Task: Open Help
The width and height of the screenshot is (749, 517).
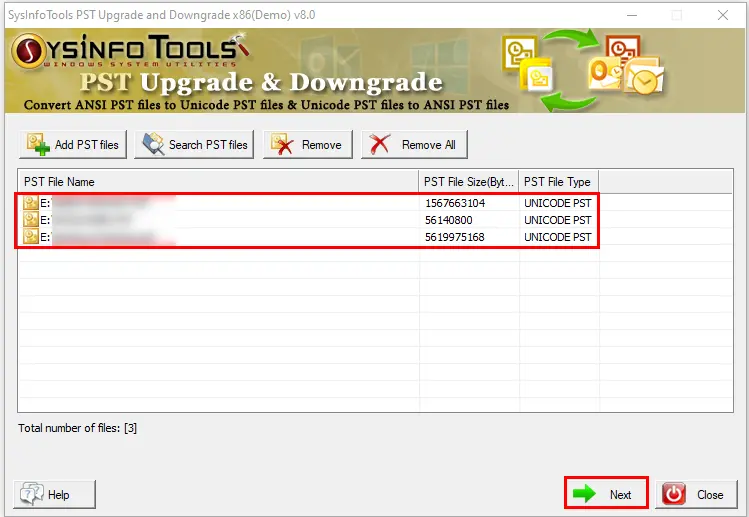Action: 54,495
